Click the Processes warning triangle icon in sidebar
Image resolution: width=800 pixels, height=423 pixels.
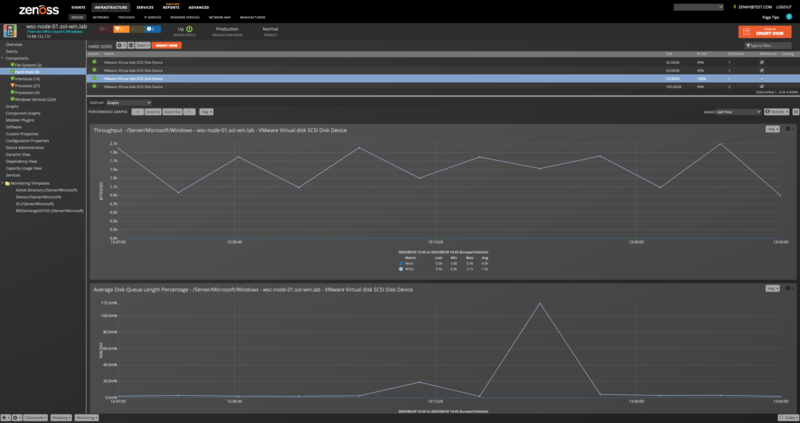click(x=13, y=86)
